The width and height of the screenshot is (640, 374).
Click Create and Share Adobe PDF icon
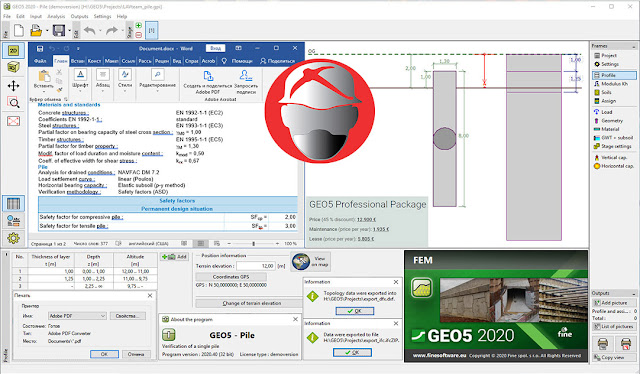208,76
